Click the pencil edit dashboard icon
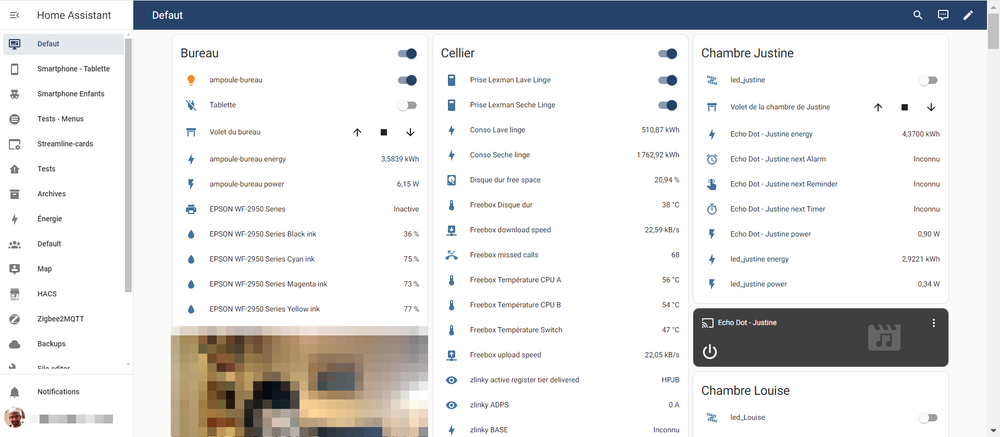 [x=968, y=15]
